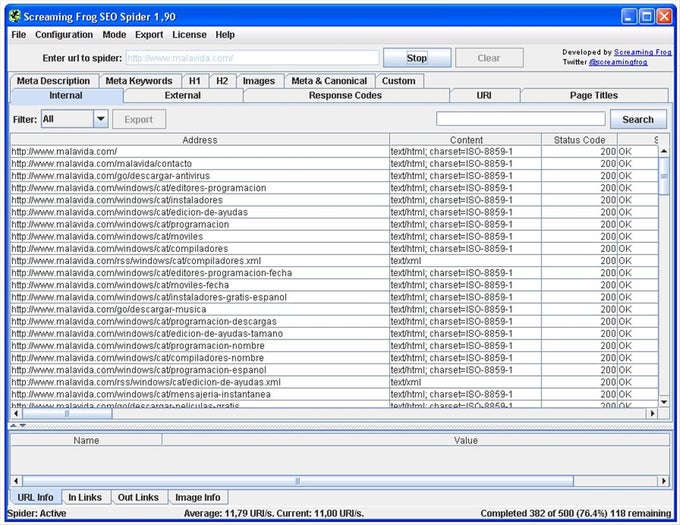Select the cat/editores-programacion row

click(x=334, y=188)
